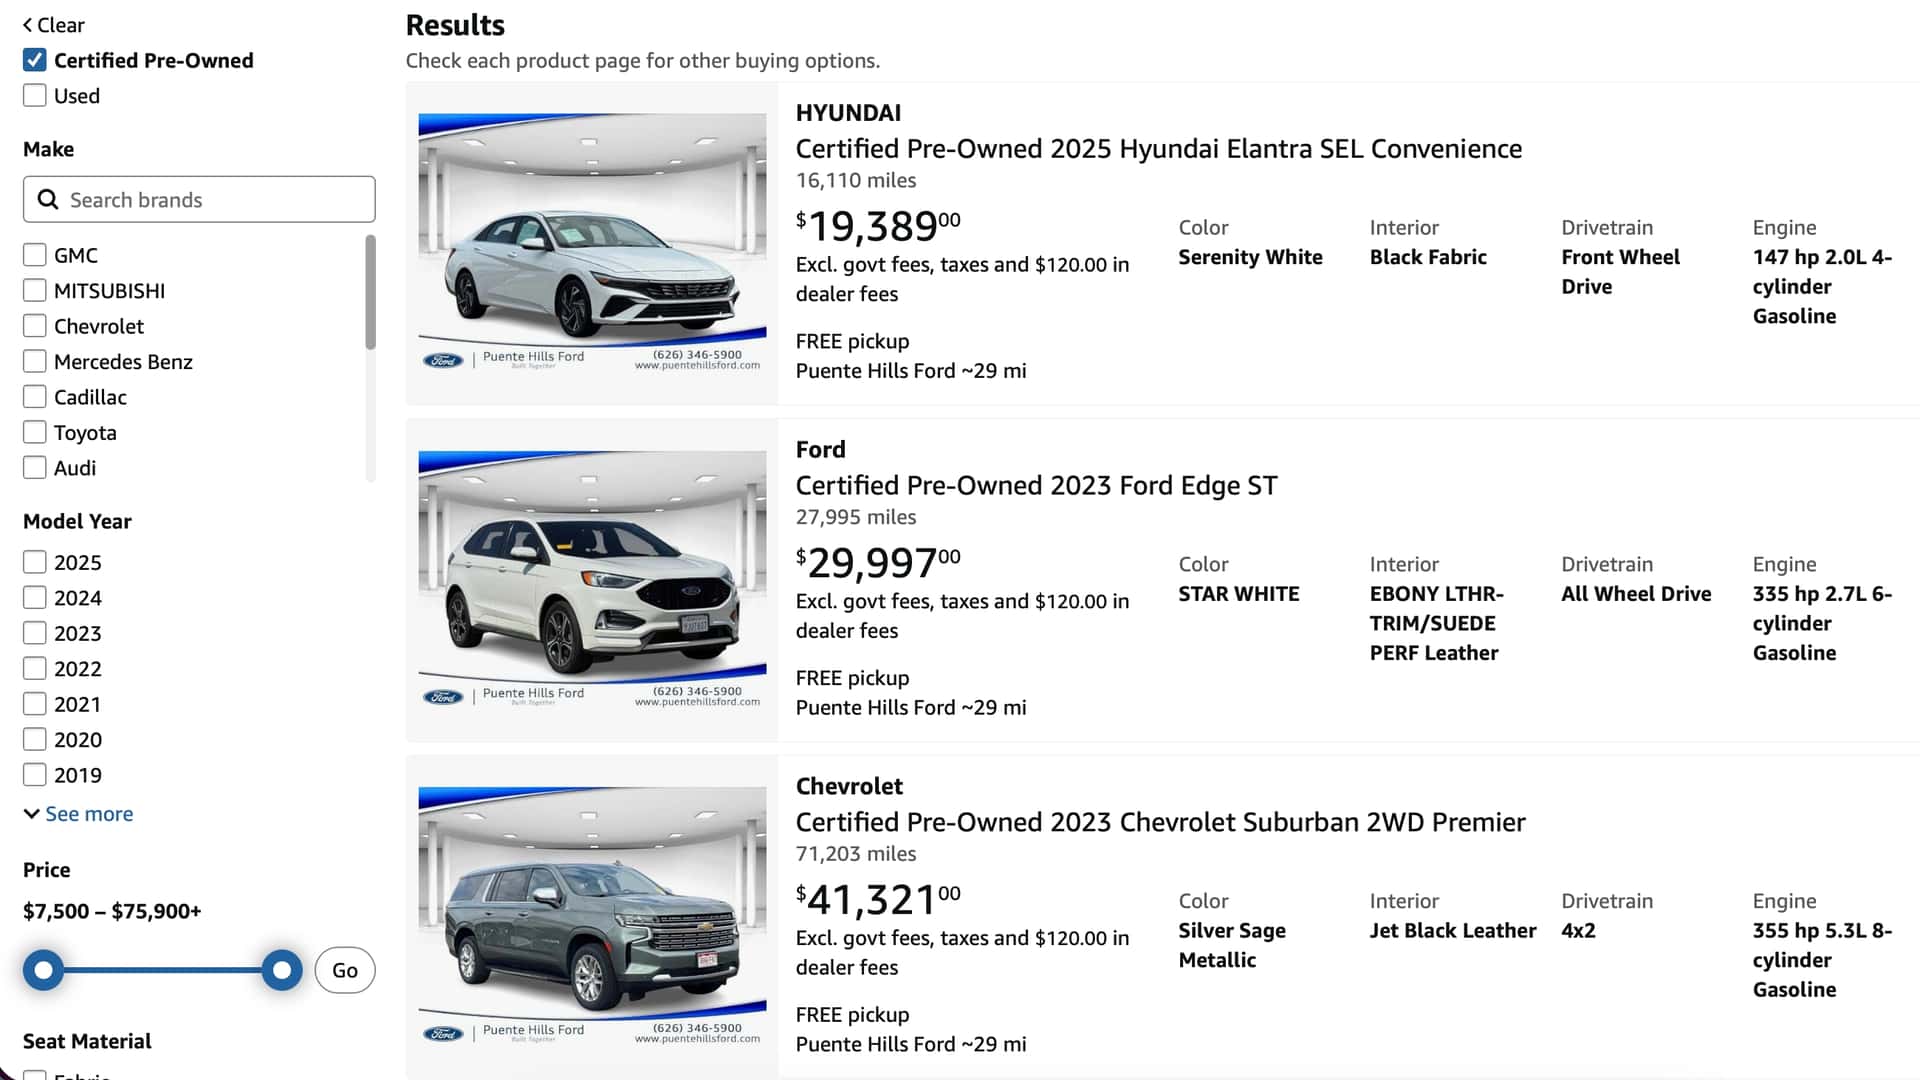1920x1080 pixels.
Task: Open the 2023 Ford Edge ST listing title
Action: pyautogui.click(x=1036, y=486)
